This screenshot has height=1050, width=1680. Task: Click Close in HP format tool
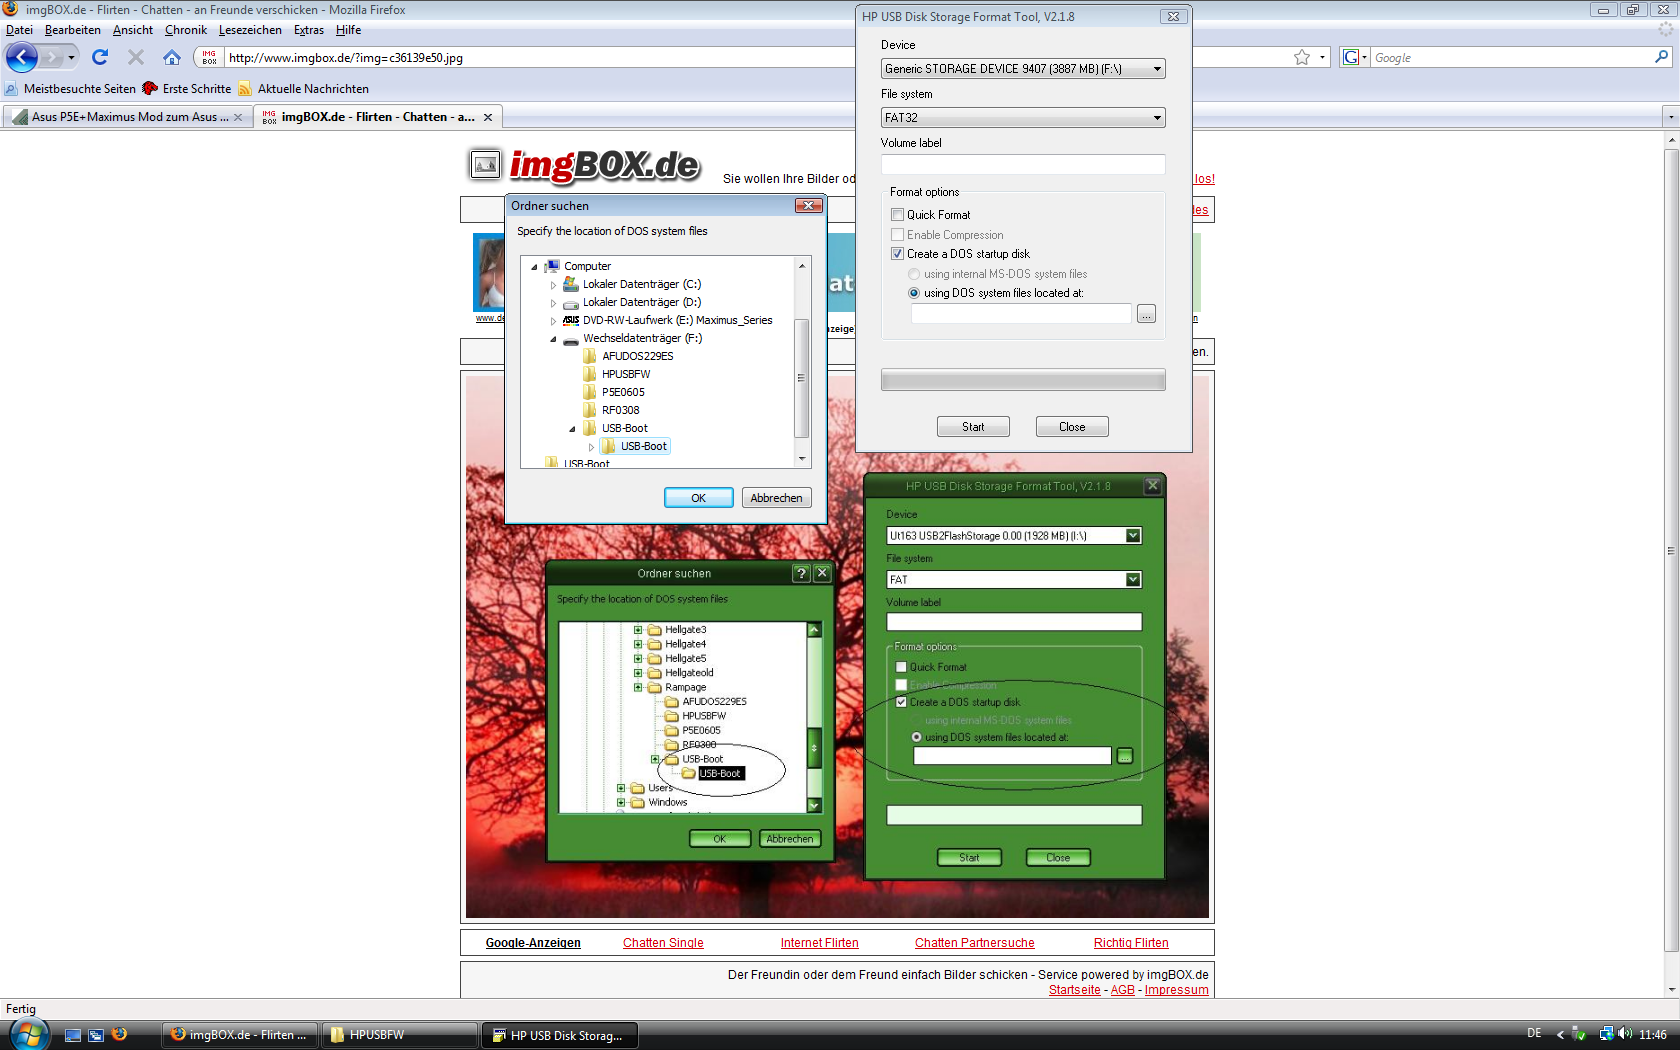click(x=1072, y=427)
